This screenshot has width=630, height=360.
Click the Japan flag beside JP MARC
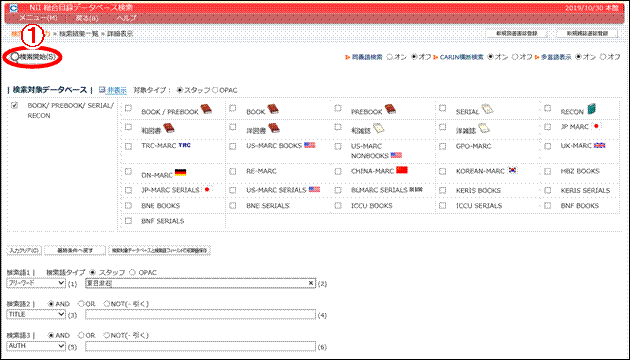click(x=597, y=126)
